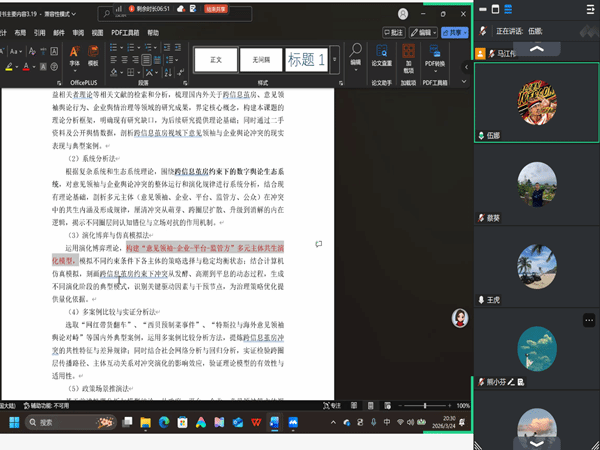Open the more options button on 熊小芬's tile
The image size is (600, 450).
pyautogui.click(x=590, y=320)
